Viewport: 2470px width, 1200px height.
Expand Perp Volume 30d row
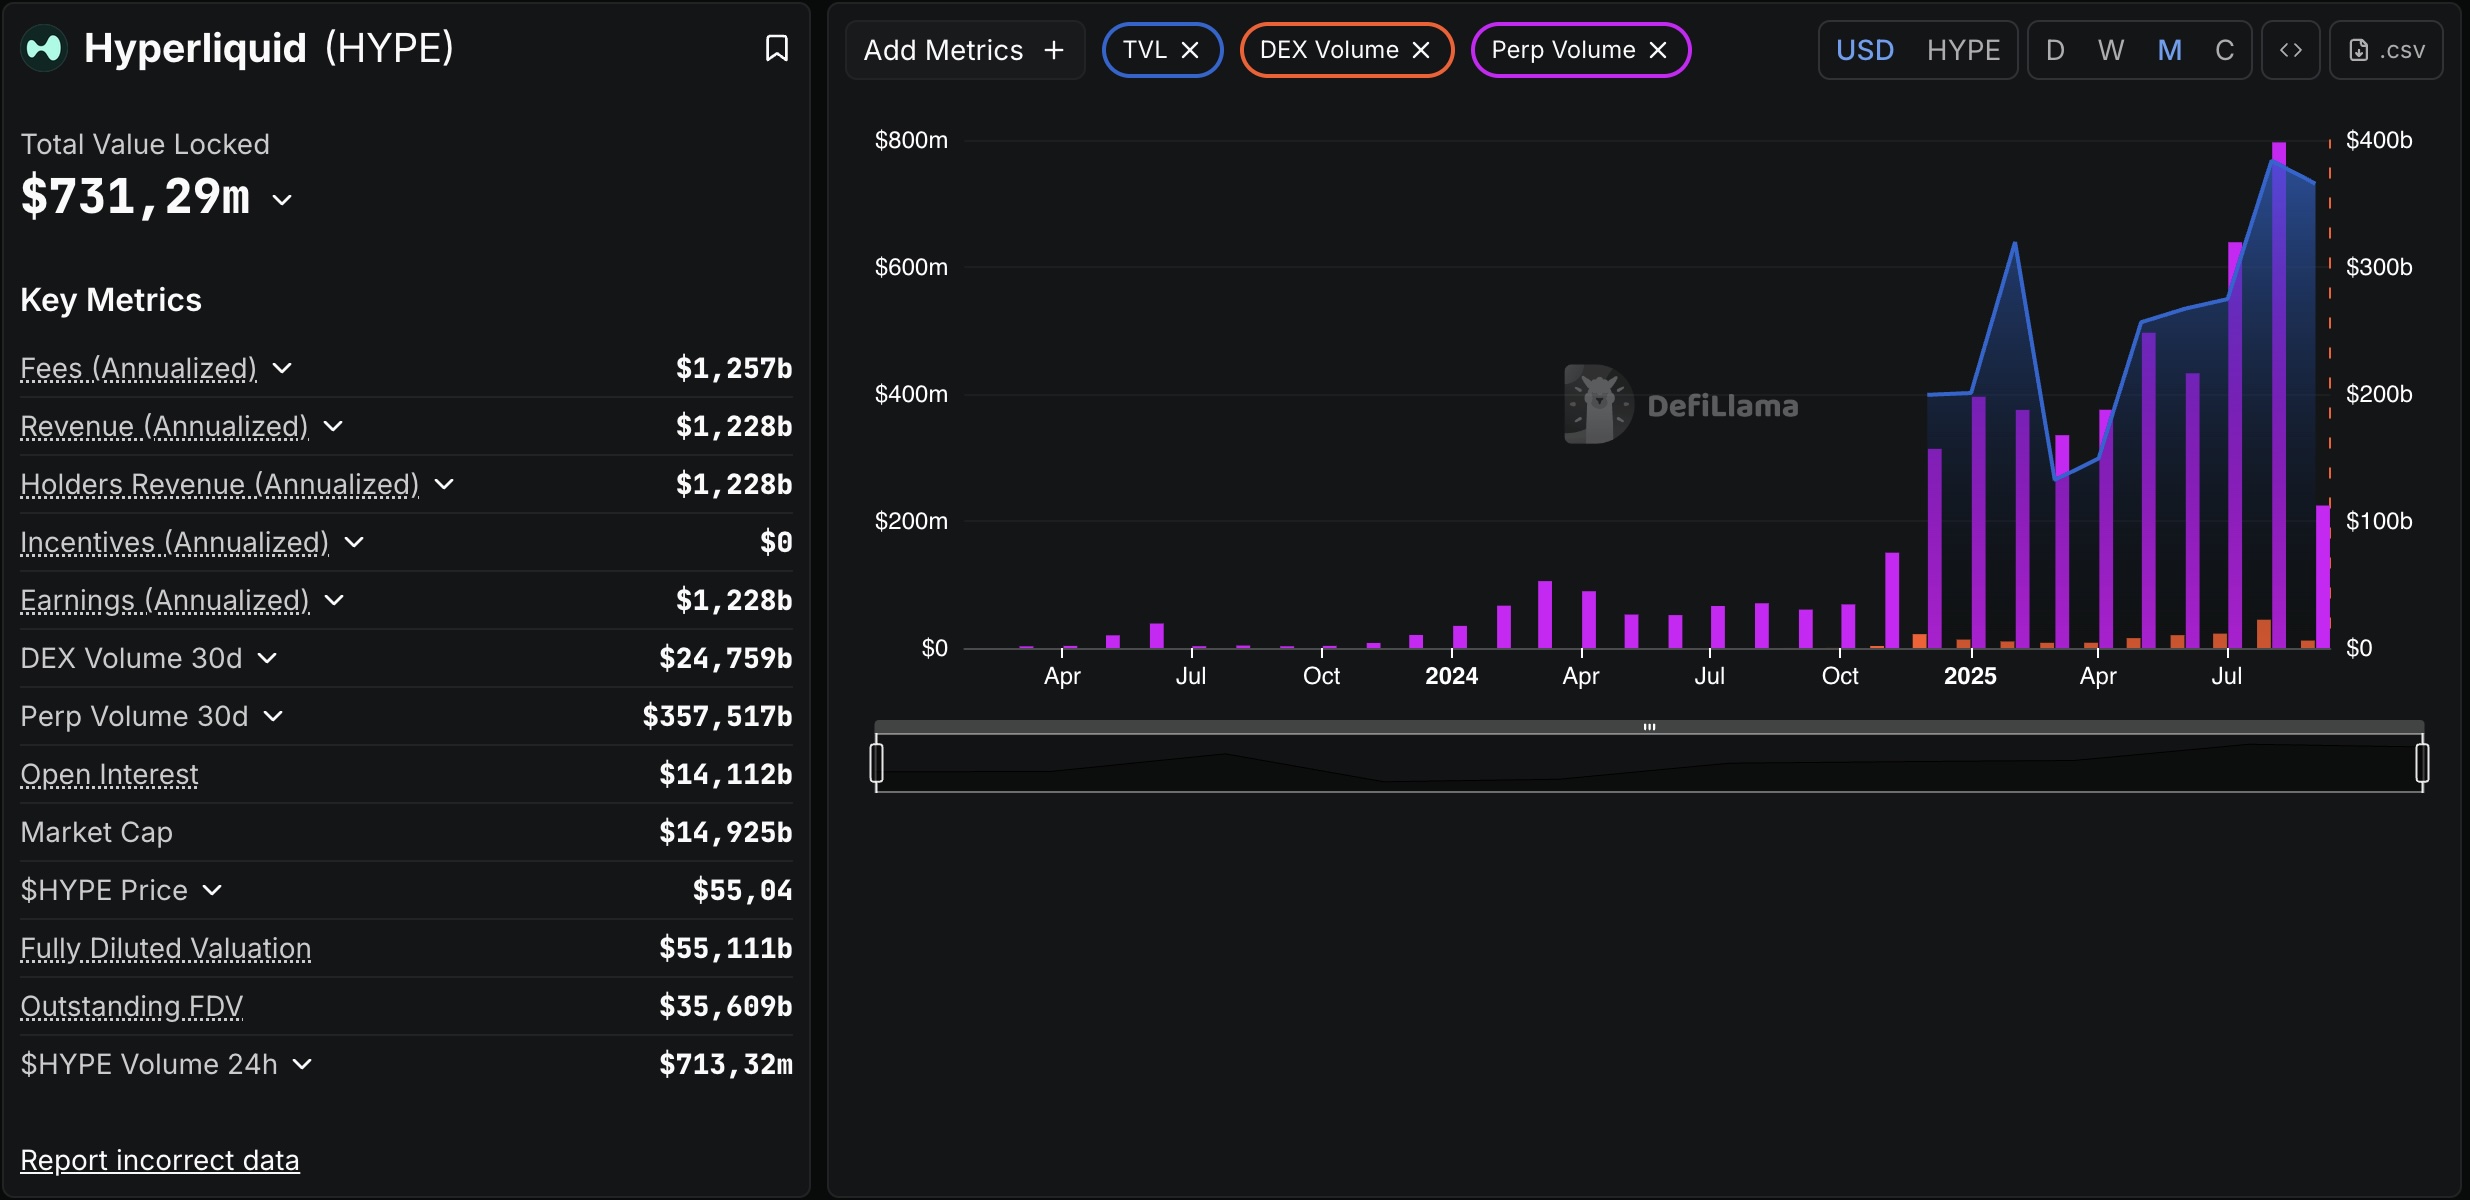[274, 716]
